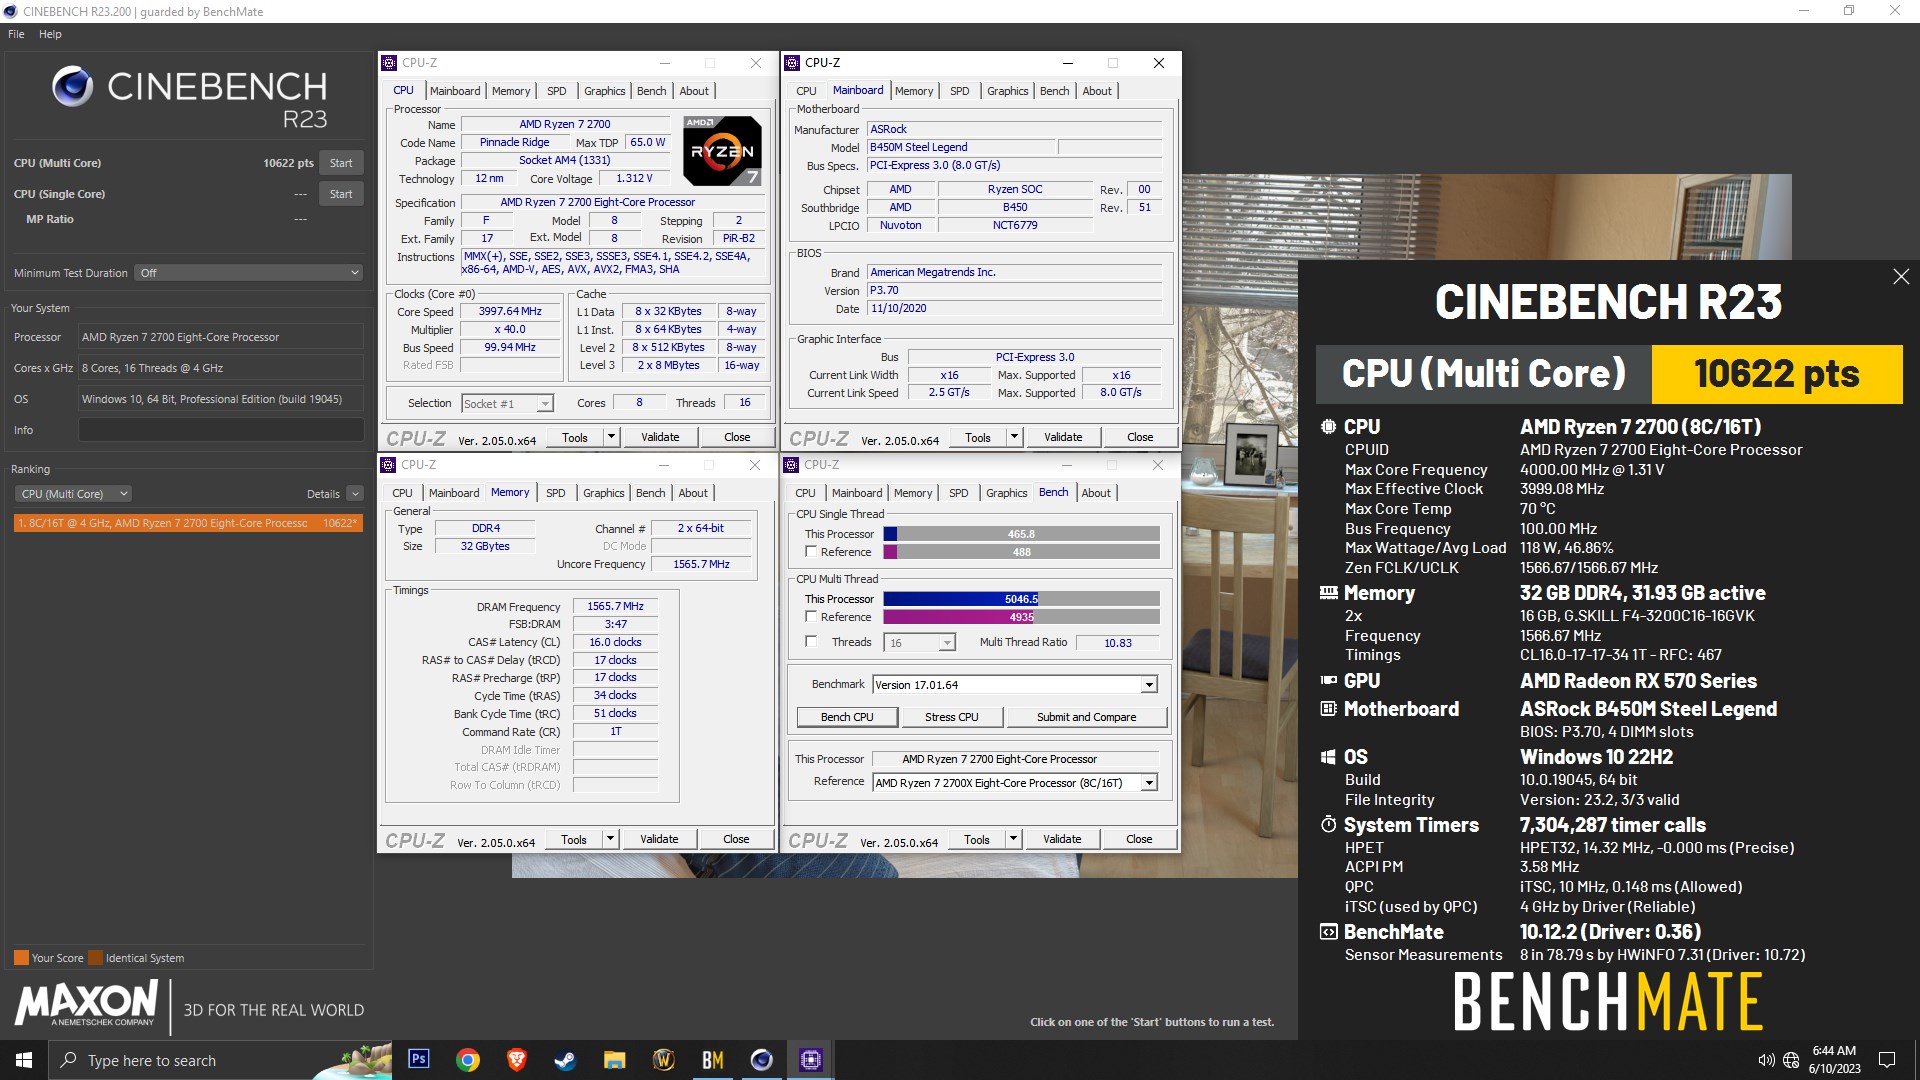Click the single thread 465.8 score bar
Image resolution: width=1920 pixels, height=1080 pixels.
1021,534
